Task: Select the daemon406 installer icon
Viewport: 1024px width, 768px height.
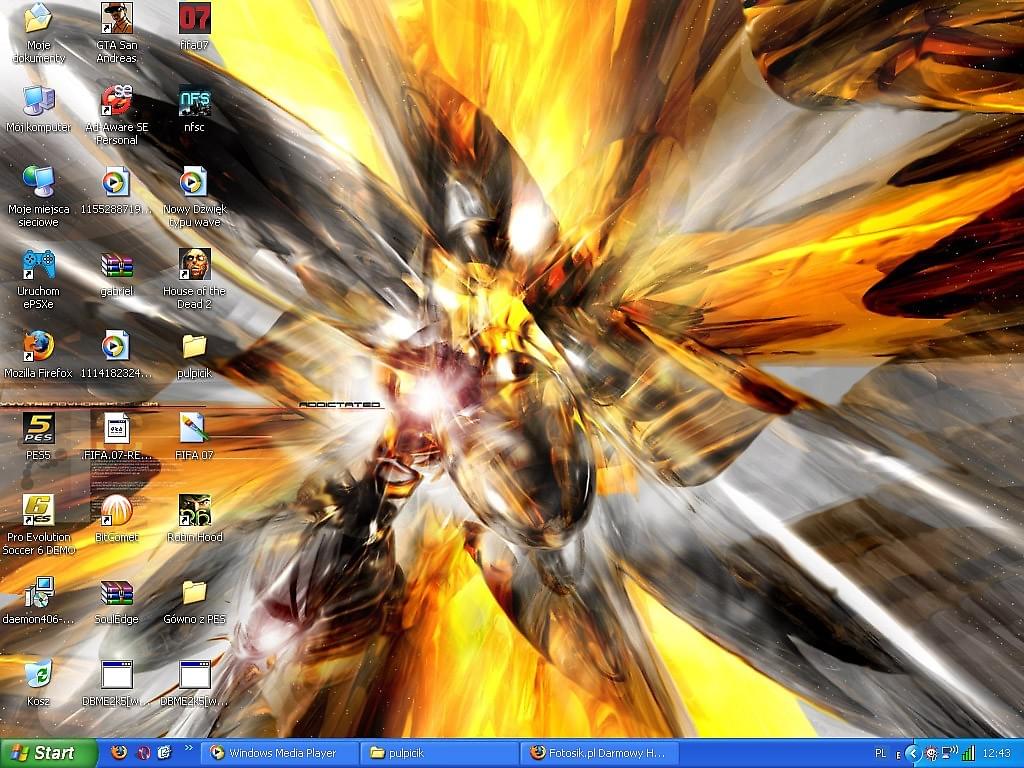Action: pos(39,601)
